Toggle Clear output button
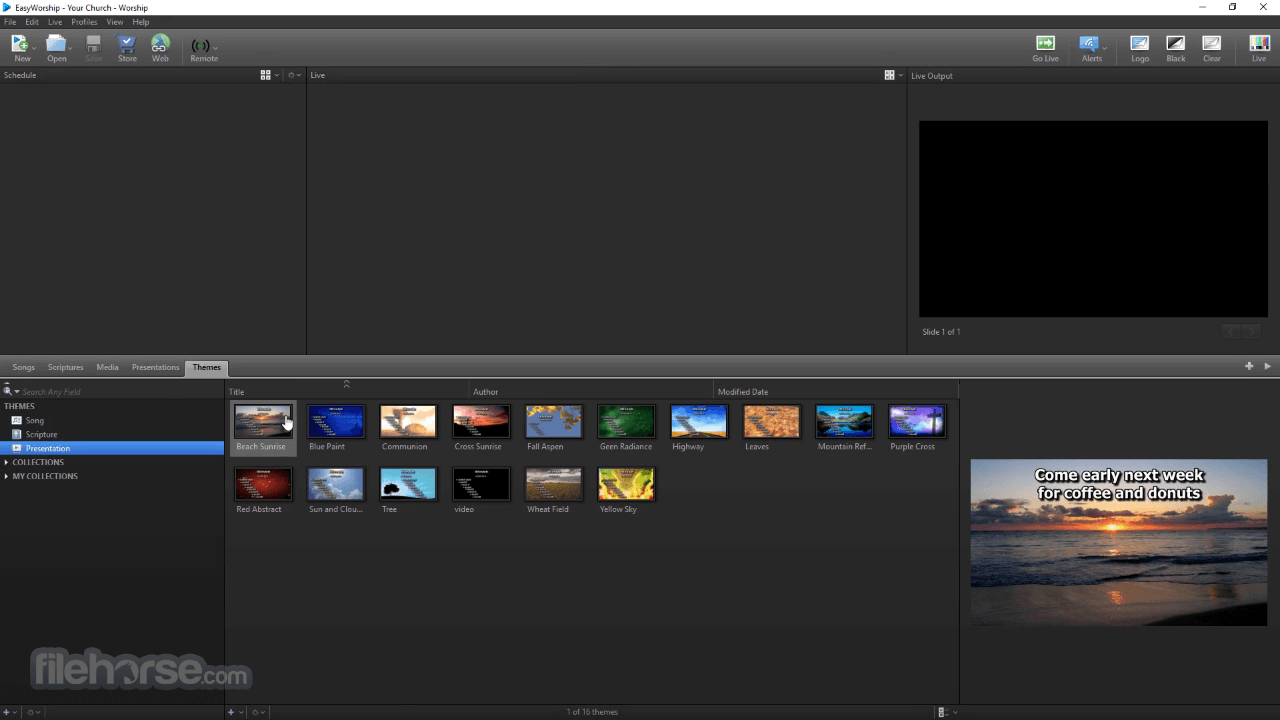 (1212, 43)
